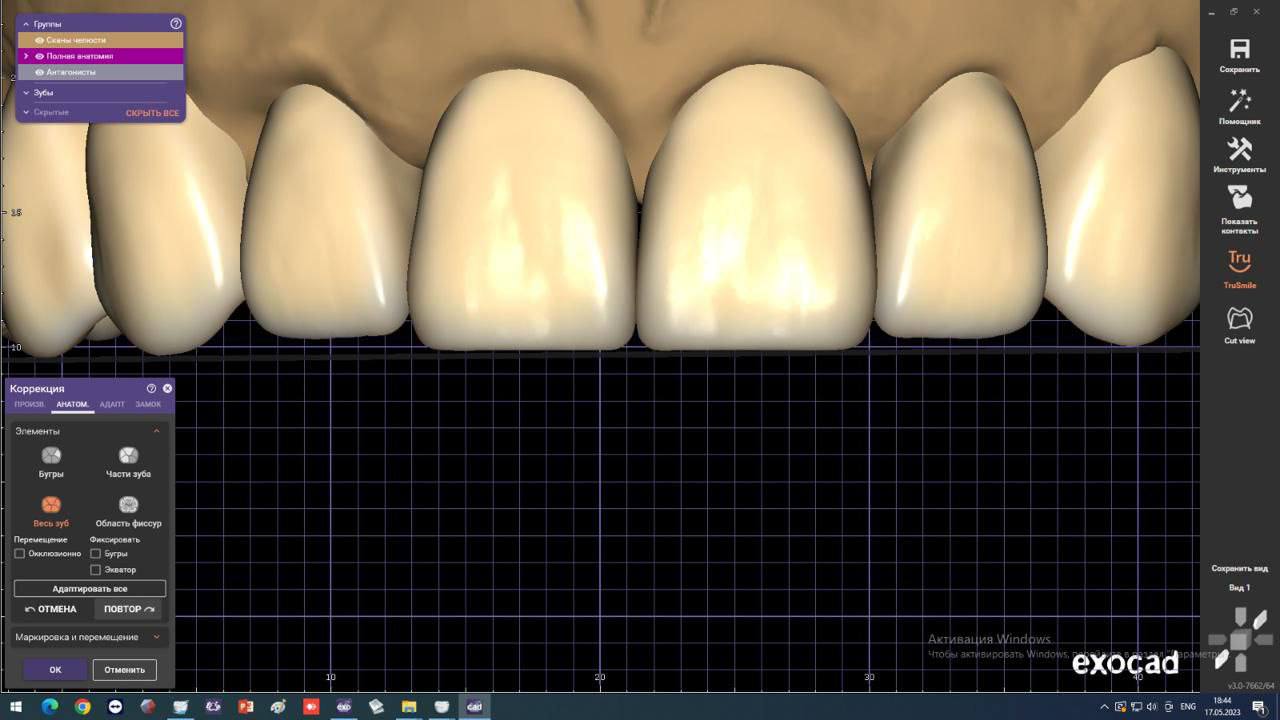Select the Cusps (Бугры) element icon

click(51, 456)
